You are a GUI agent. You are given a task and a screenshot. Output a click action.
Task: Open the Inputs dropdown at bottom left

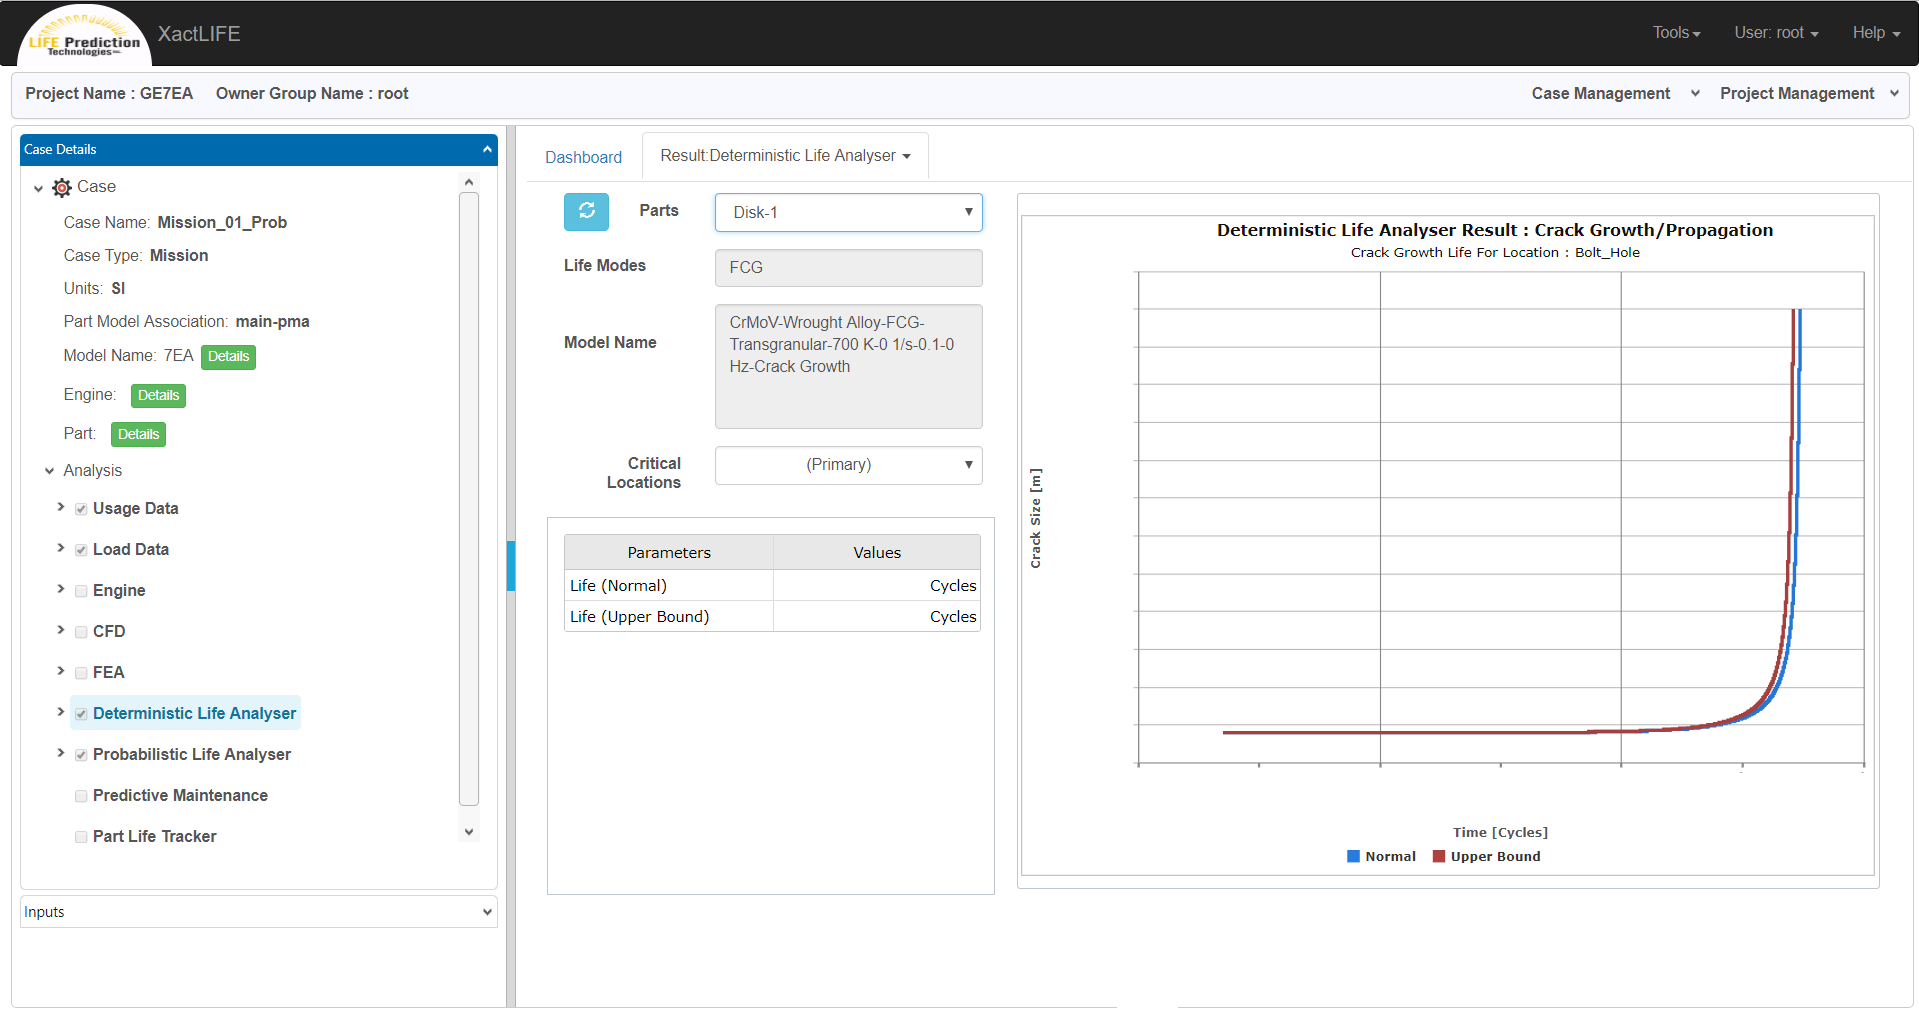pos(259,912)
